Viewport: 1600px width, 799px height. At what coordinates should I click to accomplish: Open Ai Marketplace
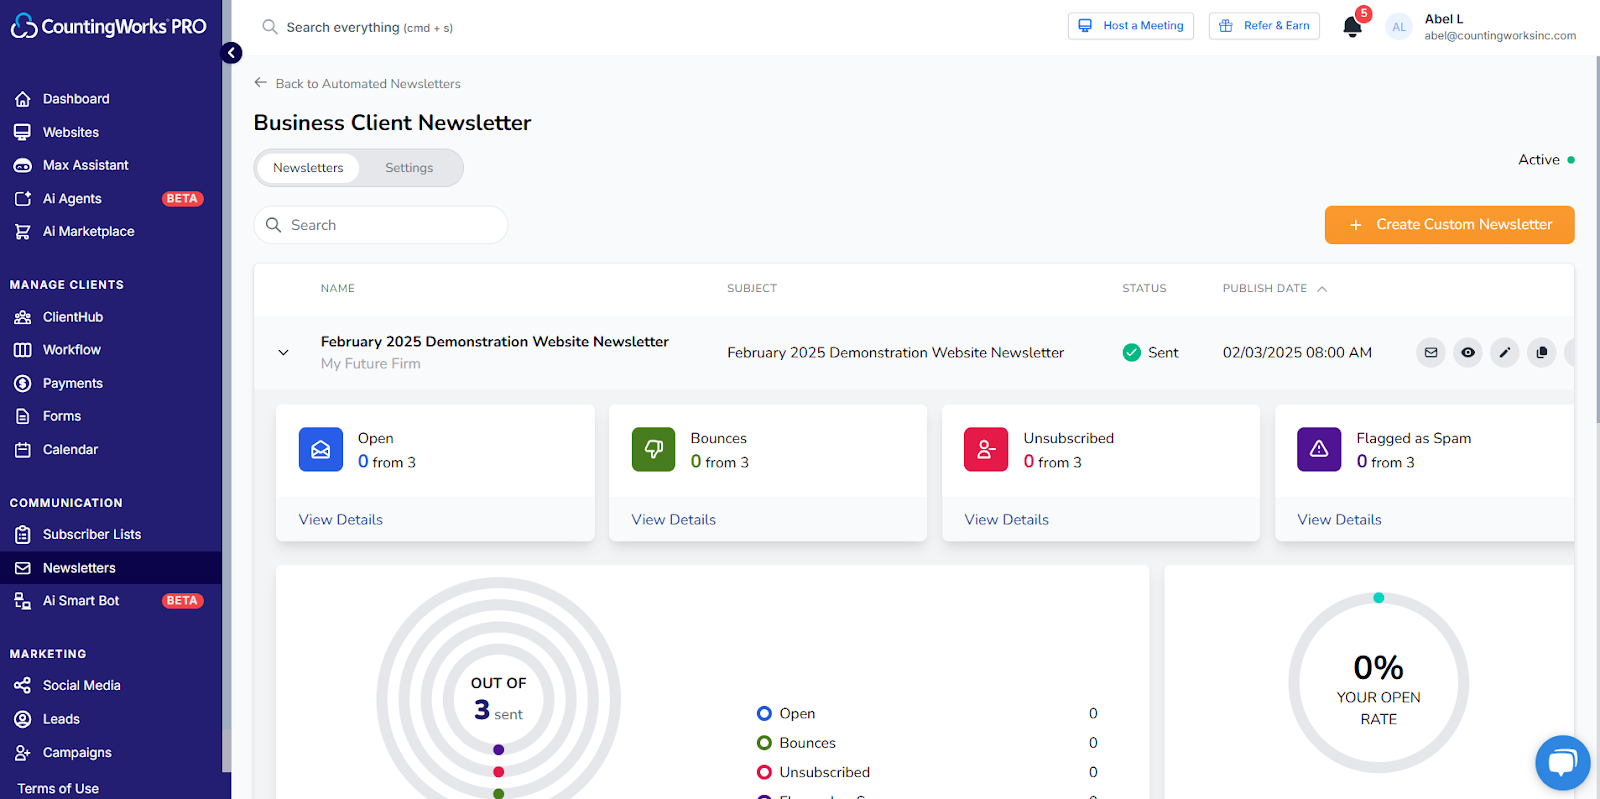[88, 231]
